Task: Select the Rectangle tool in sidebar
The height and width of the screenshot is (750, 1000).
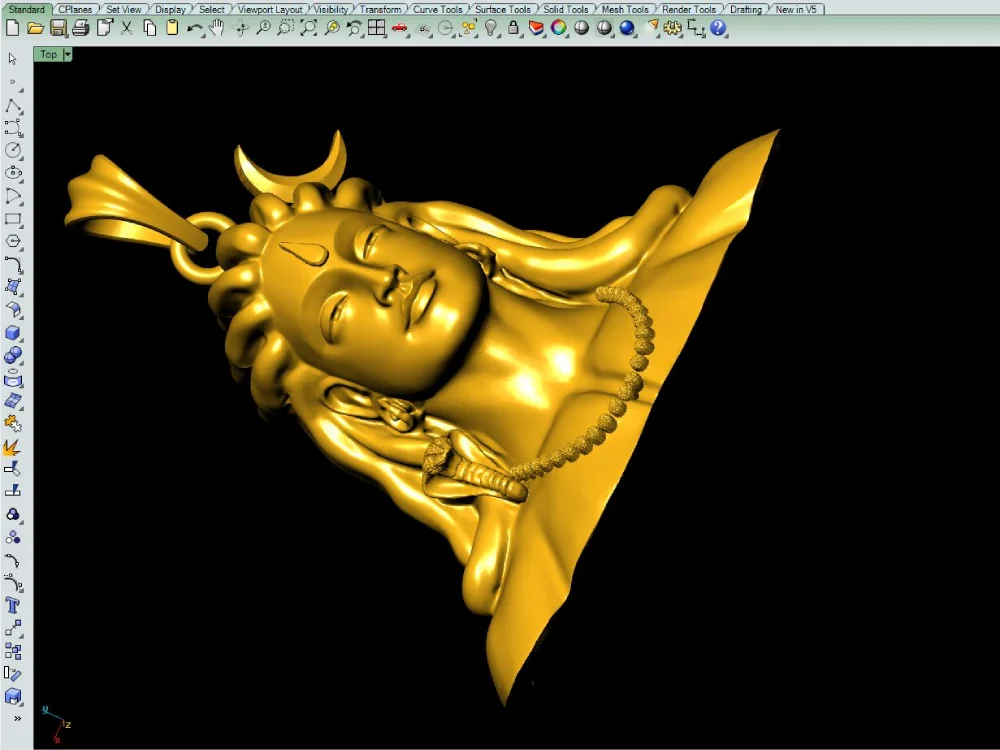Action: click(13, 219)
